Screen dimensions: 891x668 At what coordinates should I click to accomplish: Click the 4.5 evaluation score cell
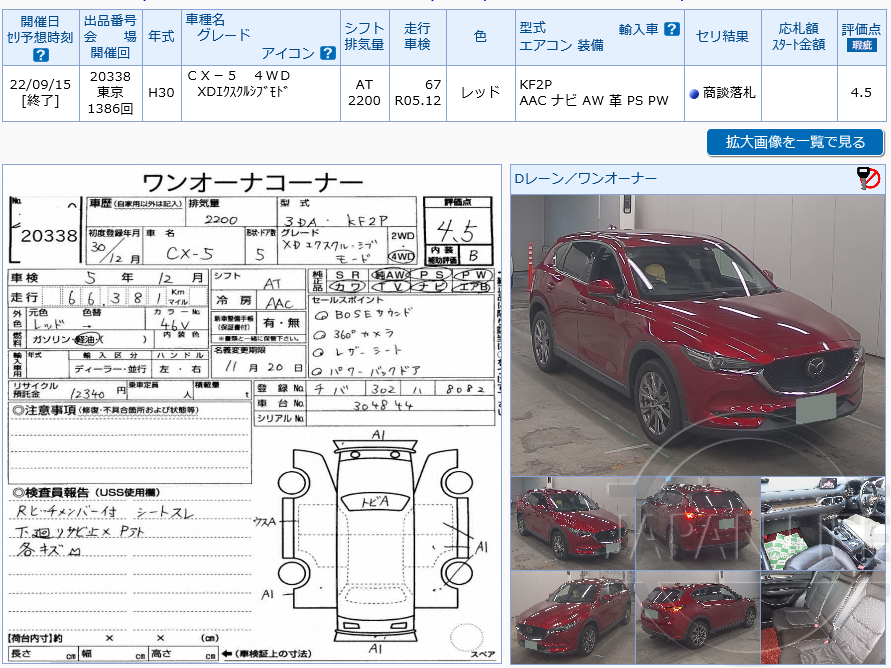pos(859,94)
